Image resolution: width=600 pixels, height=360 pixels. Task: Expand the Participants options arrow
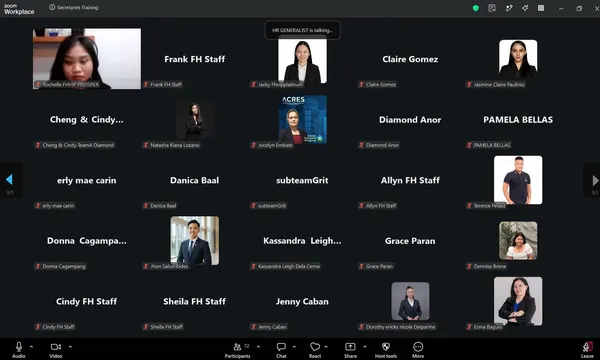tap(258, 347)
